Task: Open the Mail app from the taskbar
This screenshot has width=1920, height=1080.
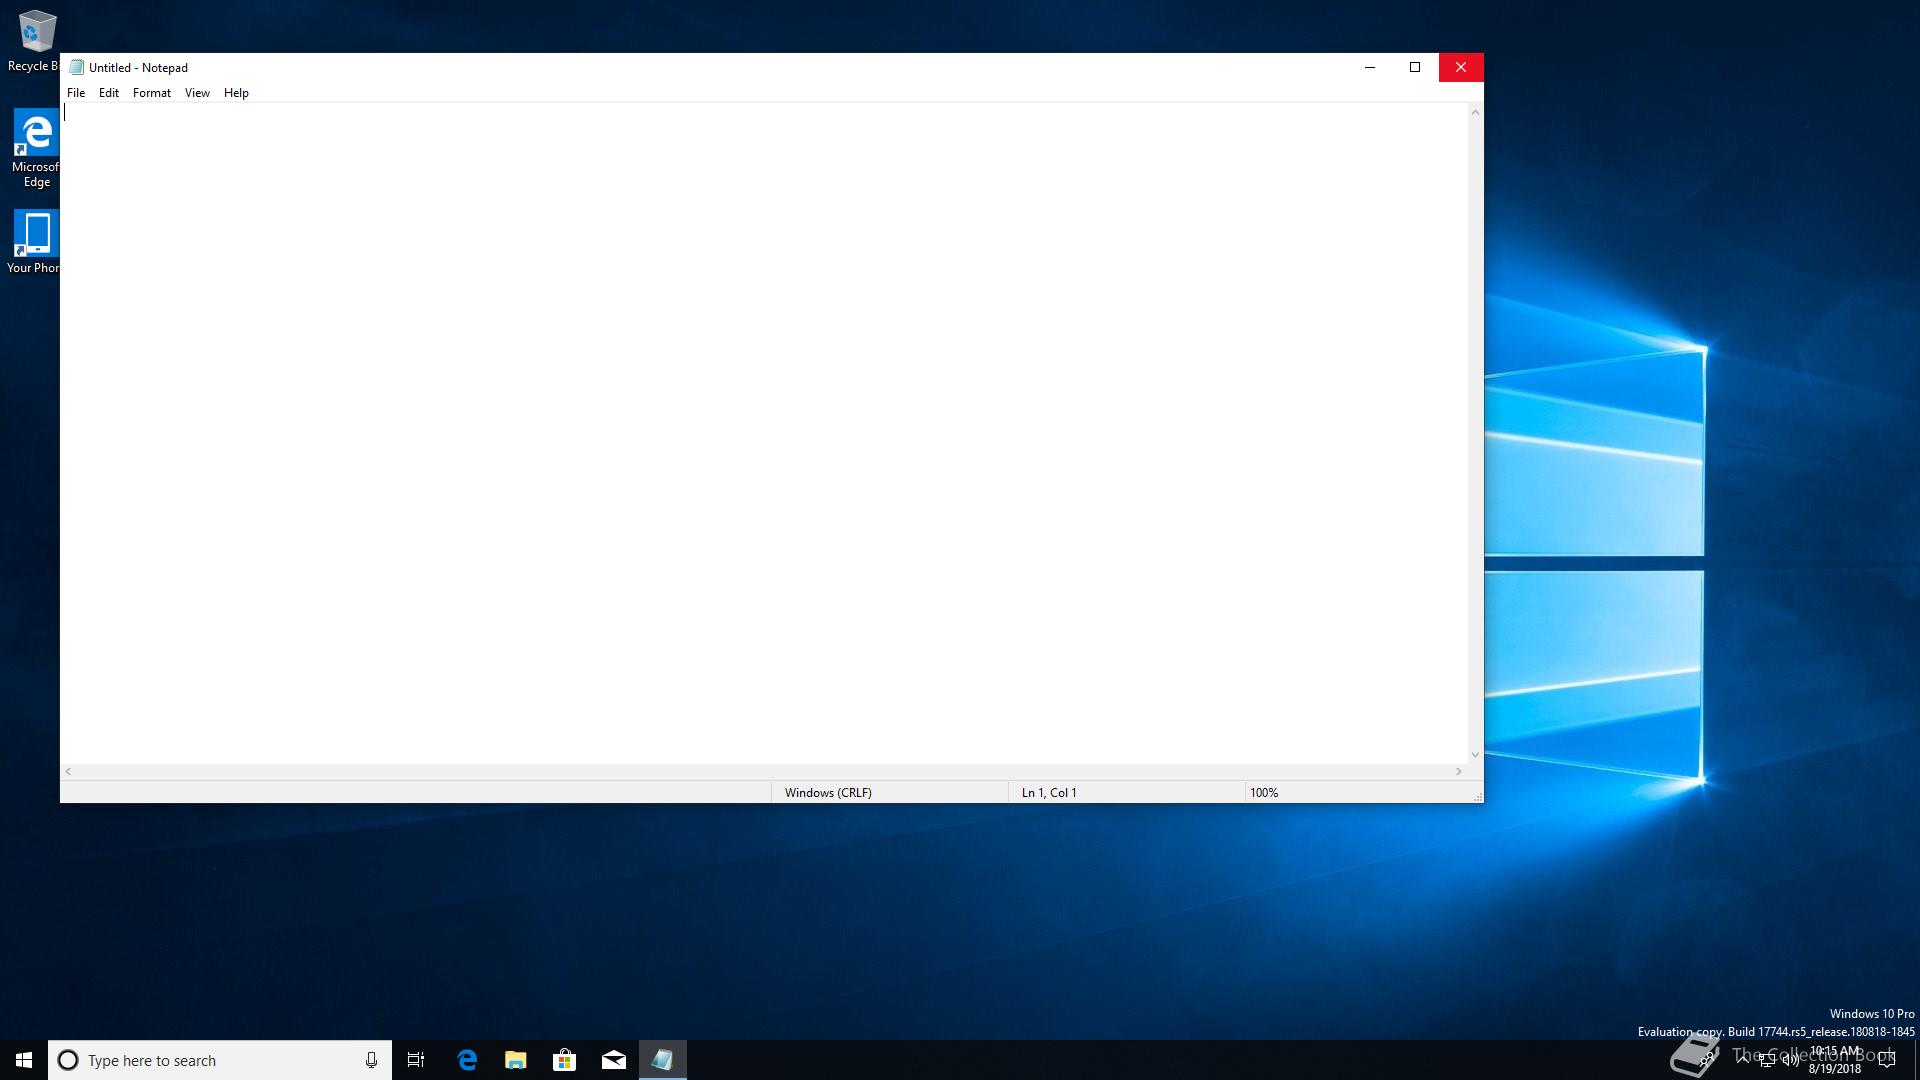Action: point(614,1060)
